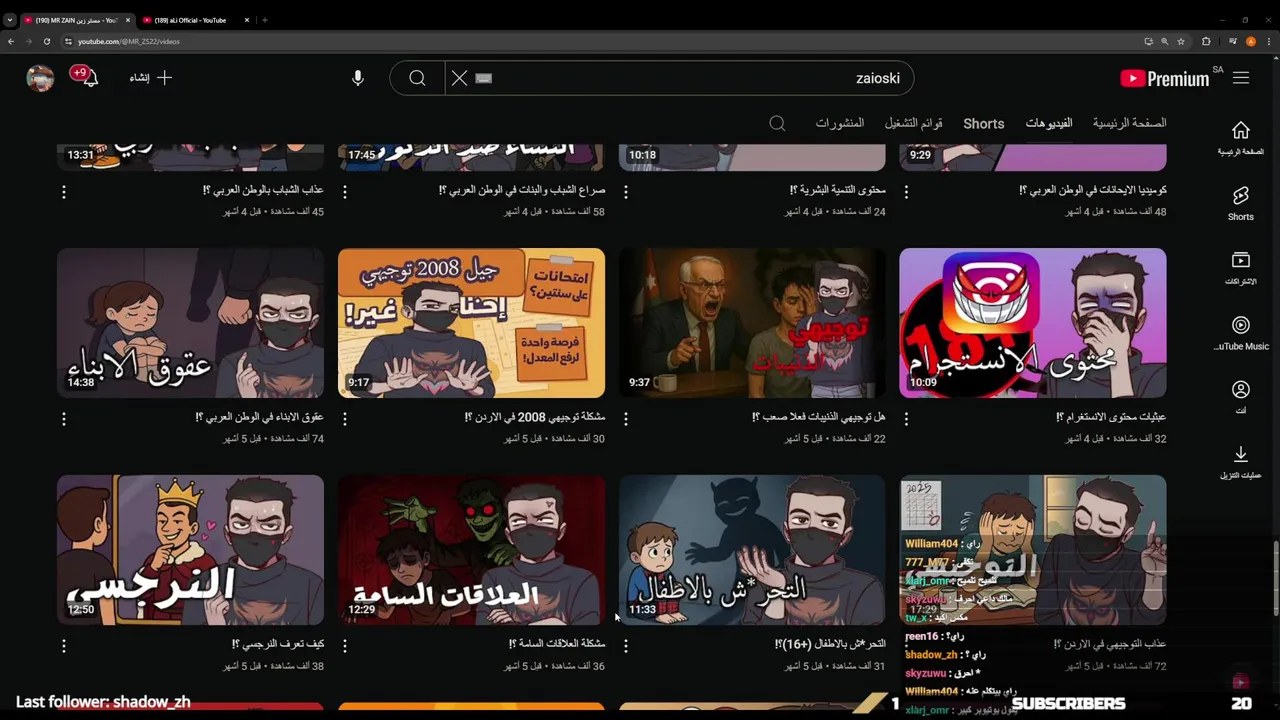This screenshot has height=720, width=1280.
Task: Select the الفيديوهات channel tab
Action: 1049,123
